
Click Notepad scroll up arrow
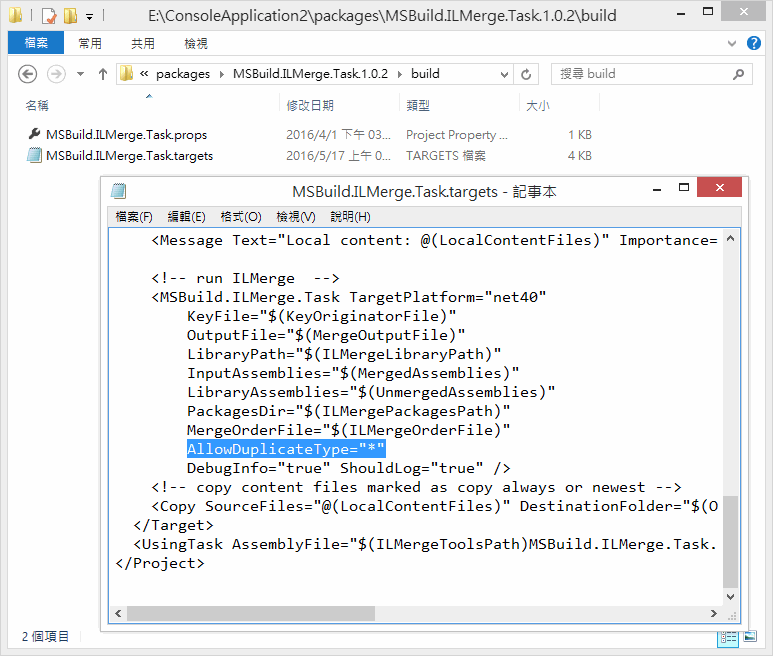(x=731, y=239)
